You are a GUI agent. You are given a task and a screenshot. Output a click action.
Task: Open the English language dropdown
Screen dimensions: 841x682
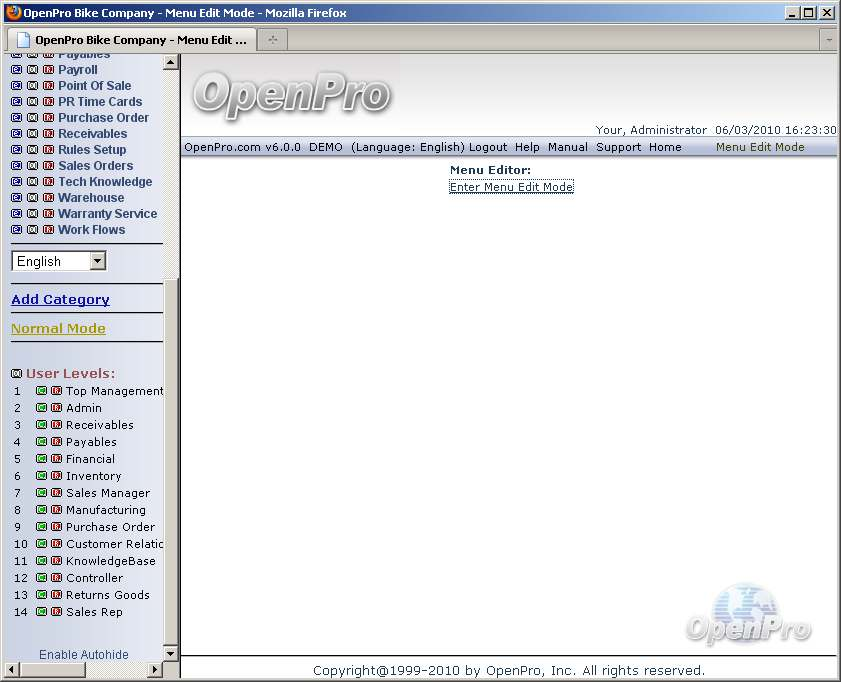point(97,261)
